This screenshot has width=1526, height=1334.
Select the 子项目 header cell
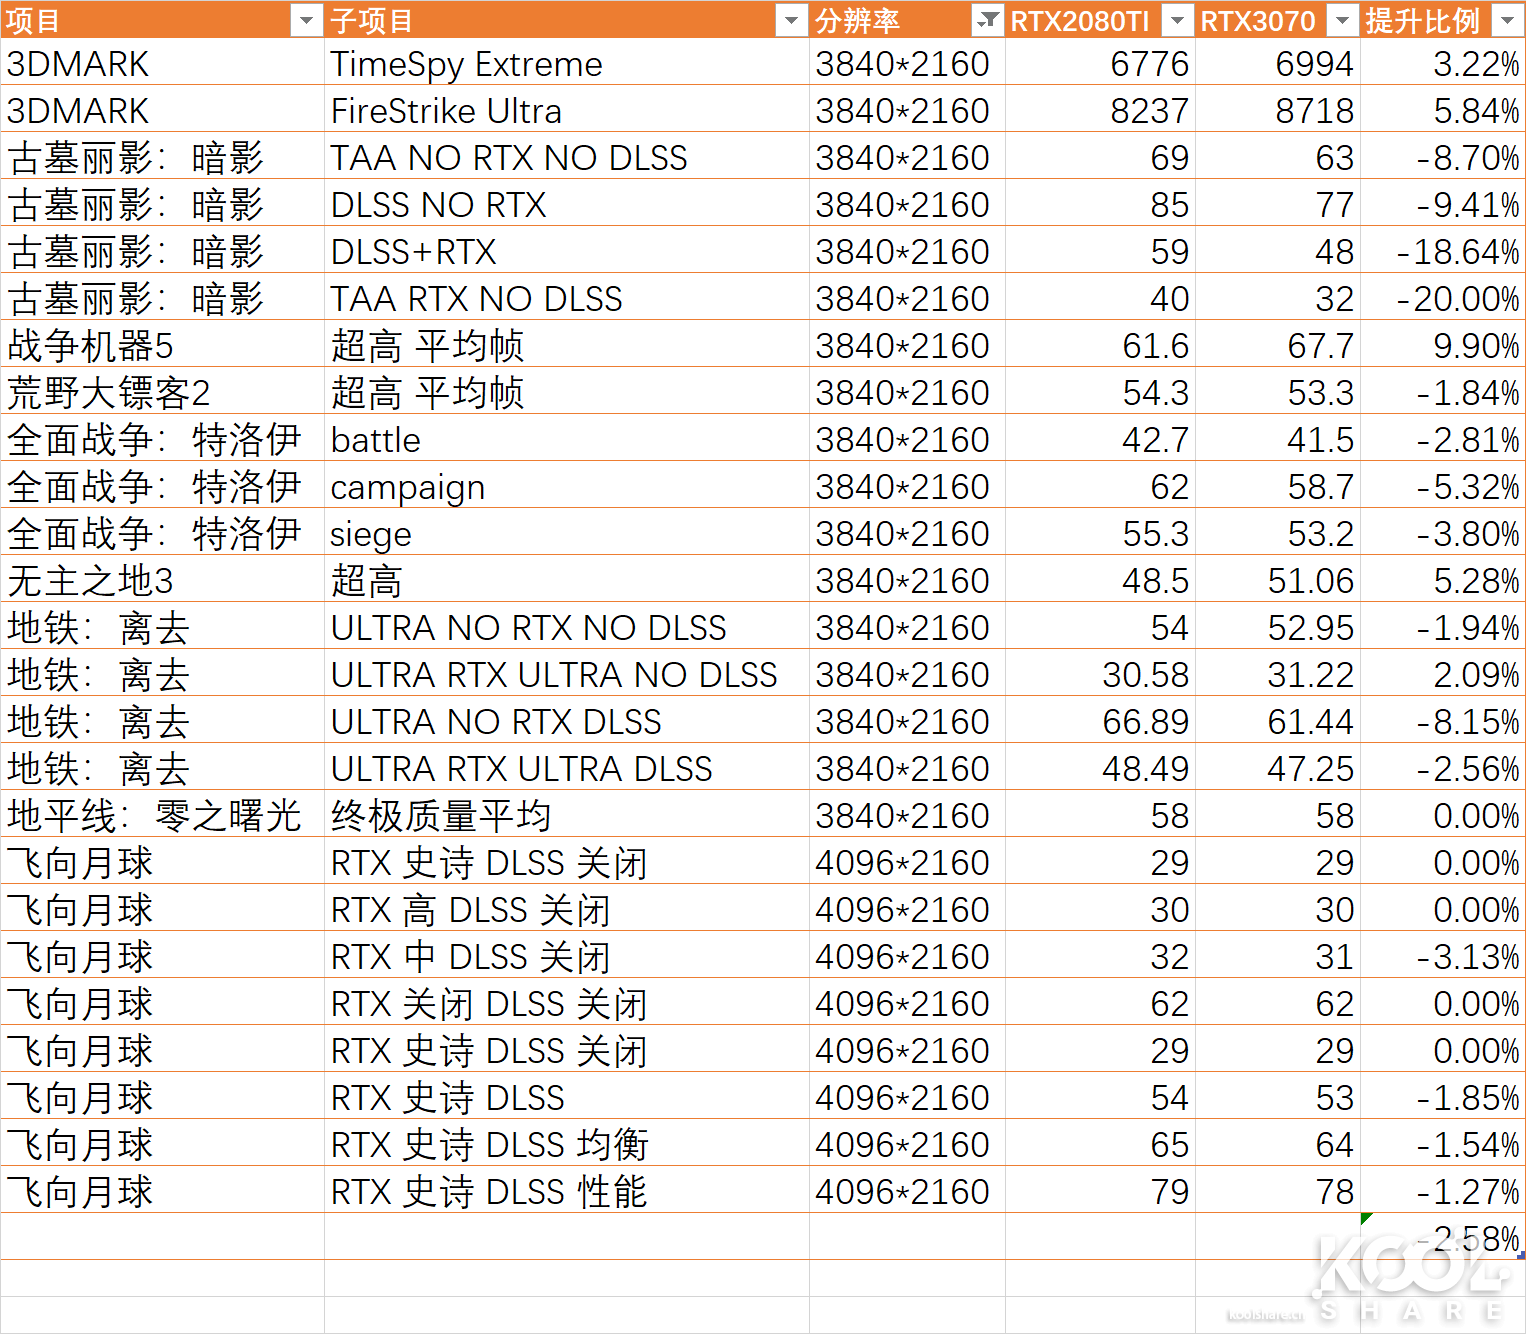coord(567,19)
